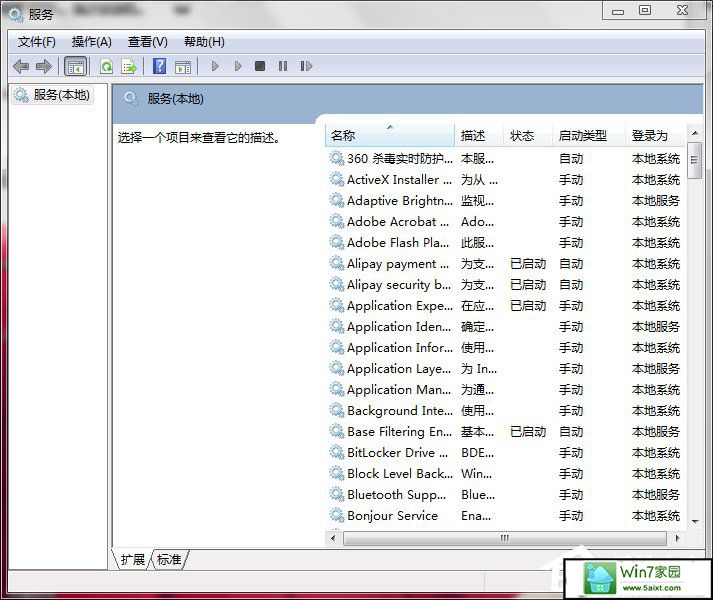Select the Background Intelligent Transfer service
Image resolution: width=713 pixels, height=600 pixels.
pos(505,411)
